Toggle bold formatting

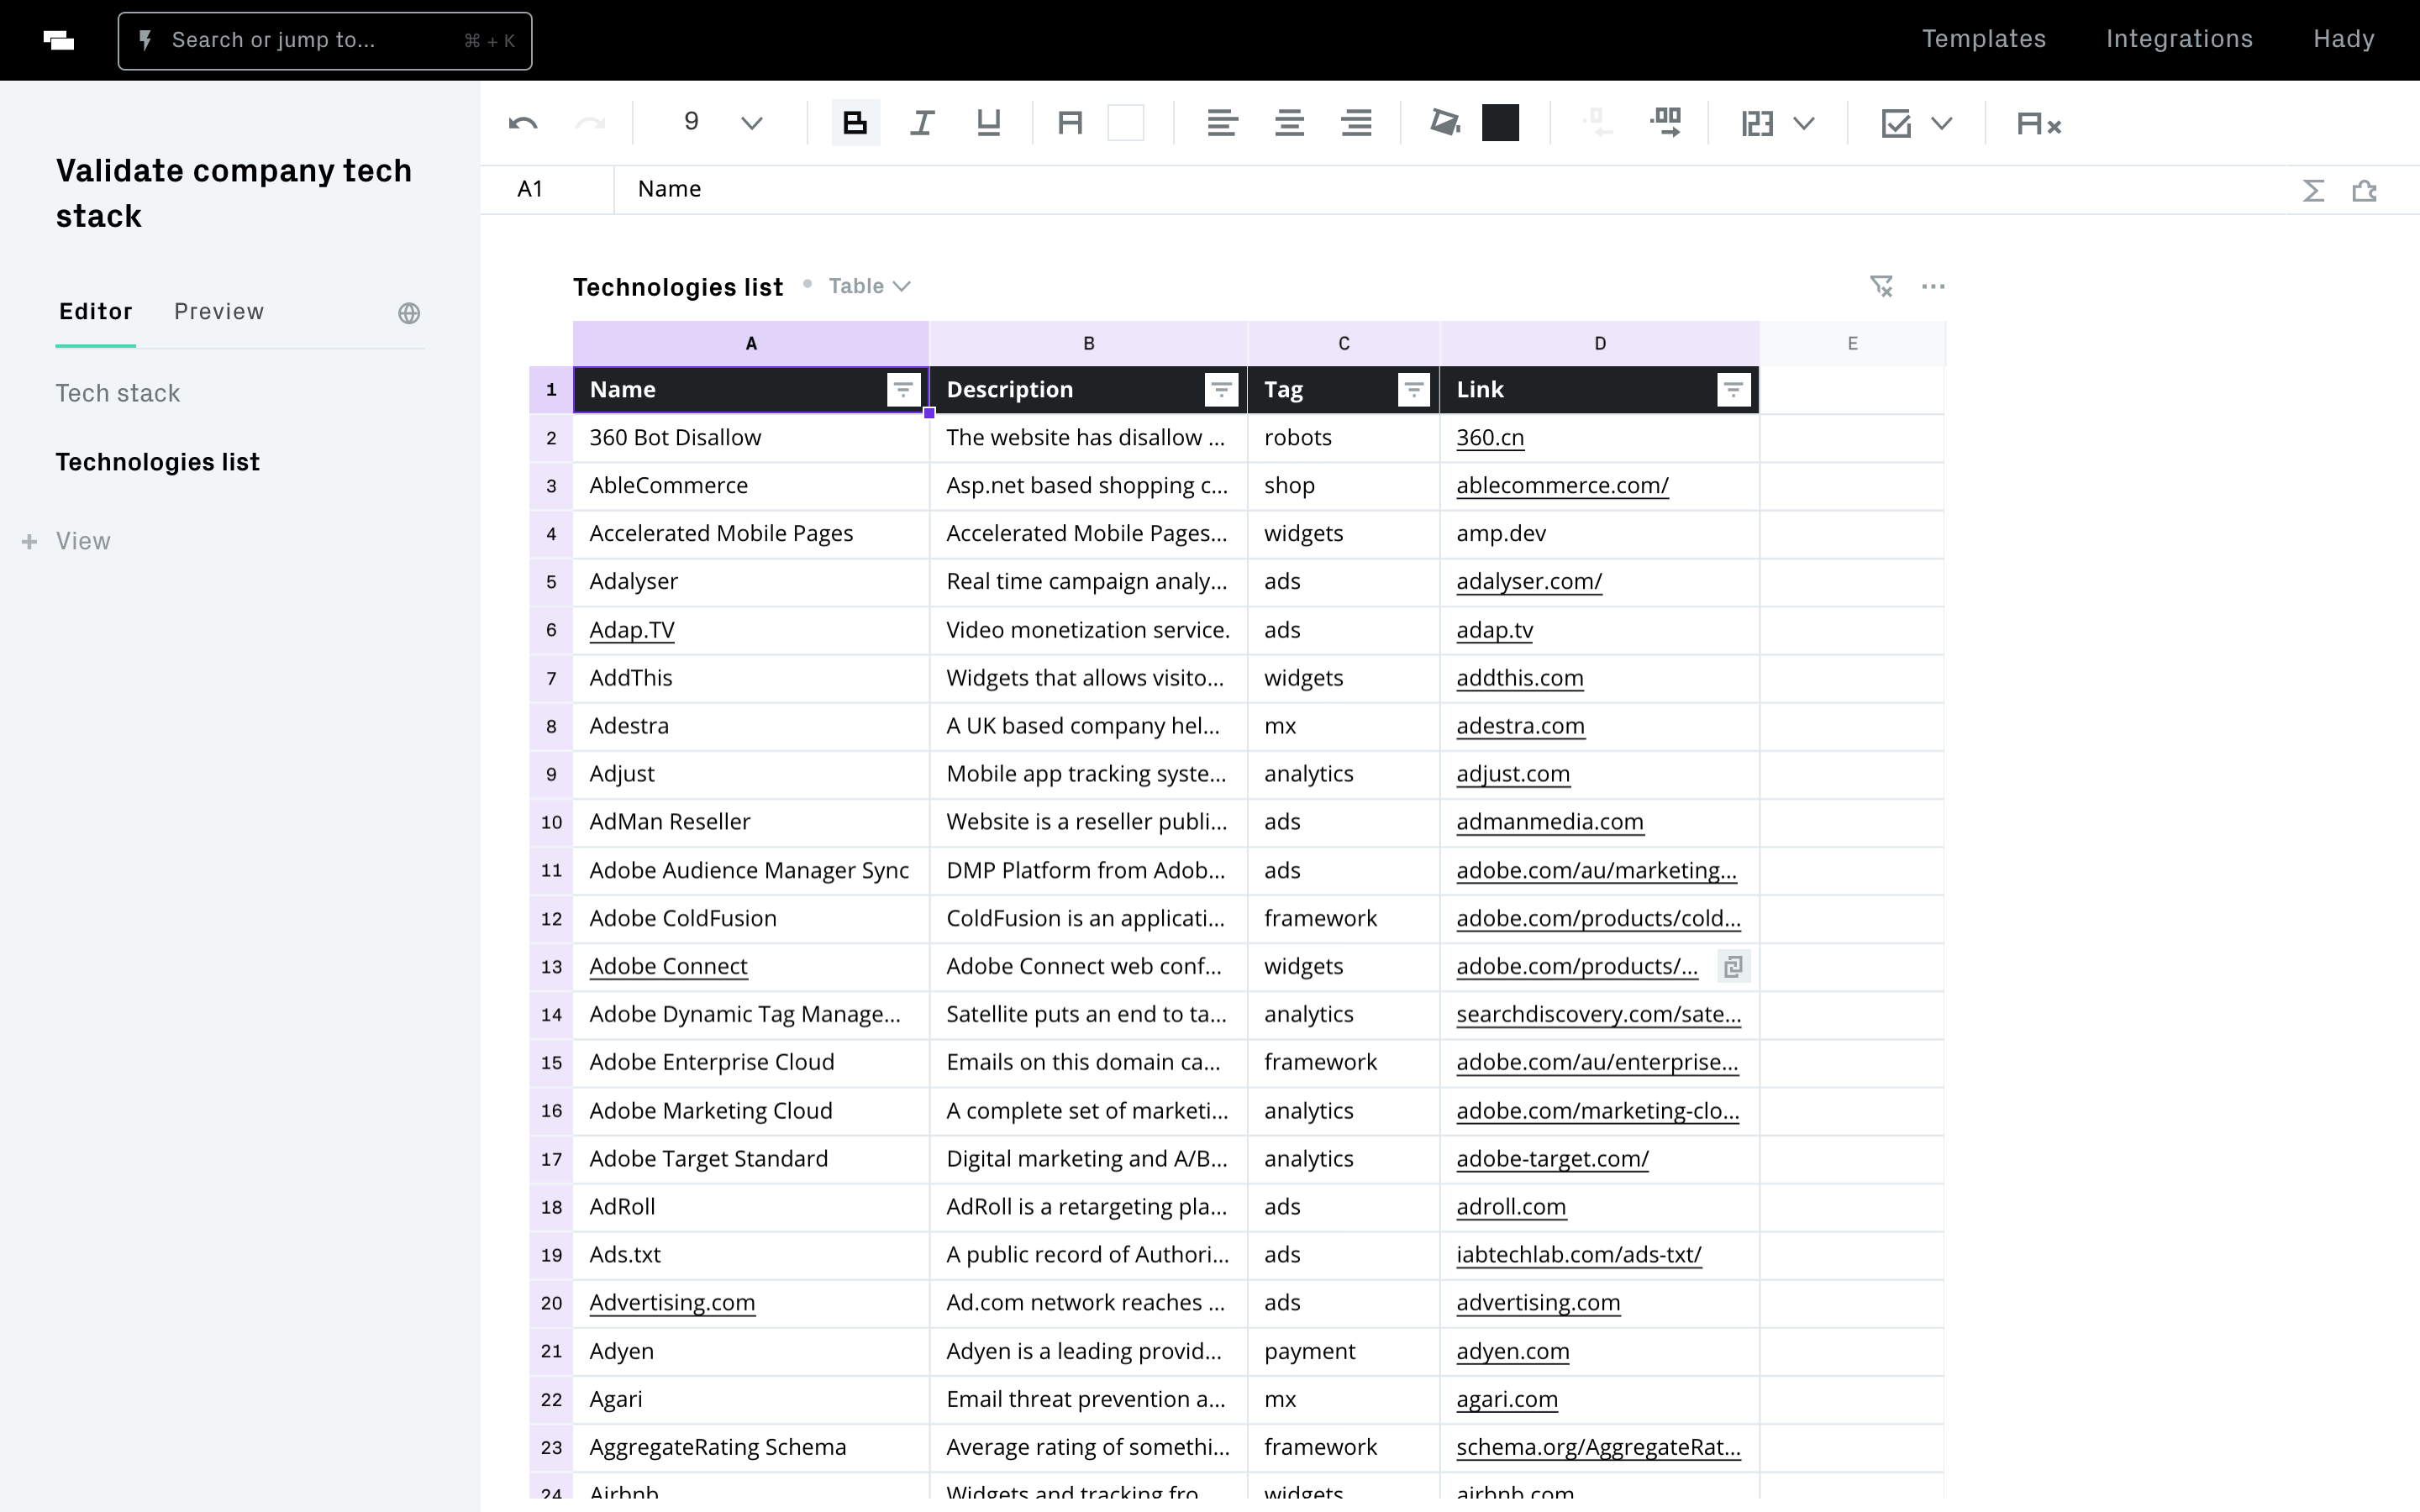point(855,123)
